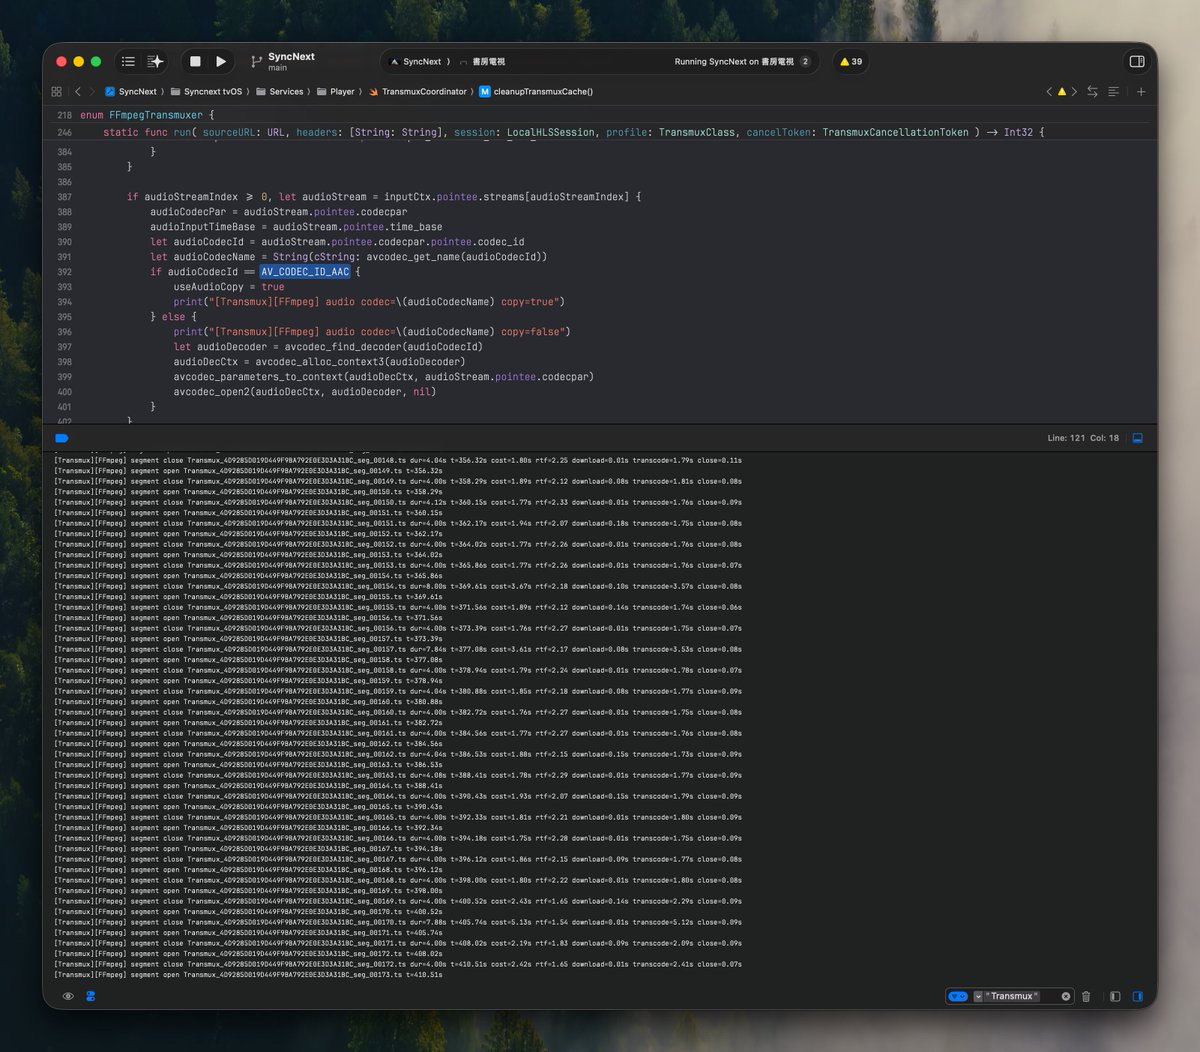Toggle the split console view at bottom right

1139,996
